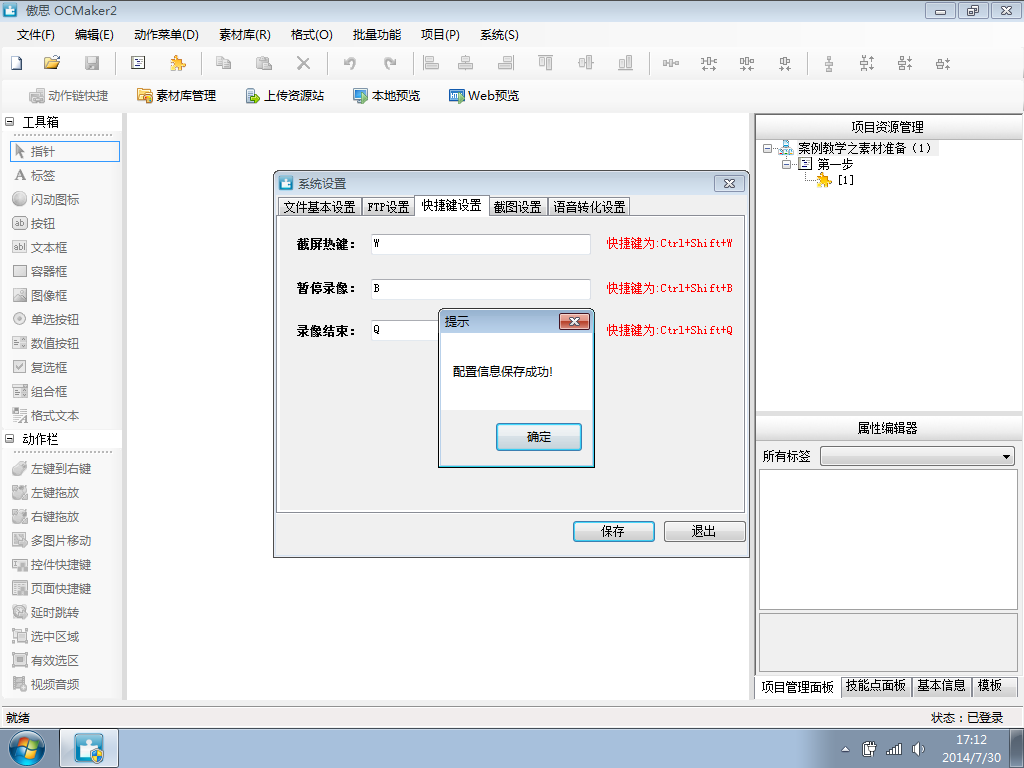Select the Text box (文本框) tool
This screenshot has width=1024, height=768.
point(40,248)
